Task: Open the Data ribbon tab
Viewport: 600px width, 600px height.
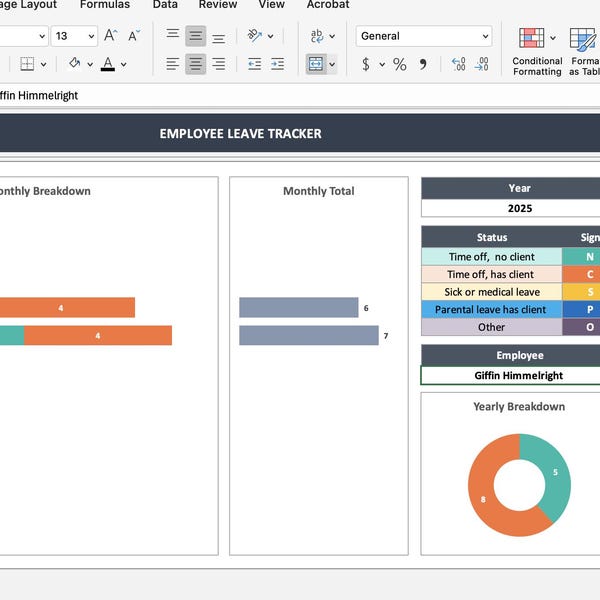Action: pos(165,5)
